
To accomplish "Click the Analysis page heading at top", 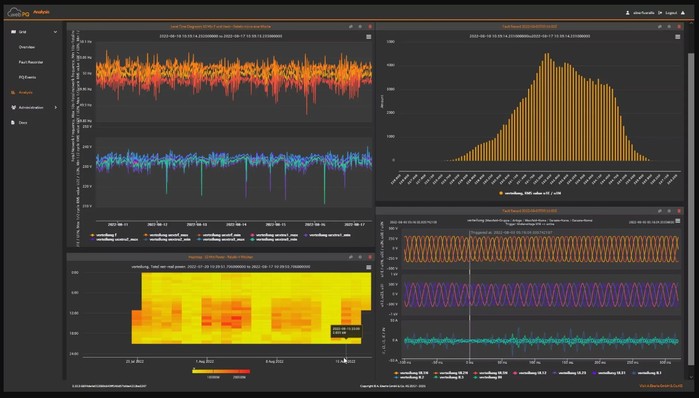I will click(x=41, y=12).
